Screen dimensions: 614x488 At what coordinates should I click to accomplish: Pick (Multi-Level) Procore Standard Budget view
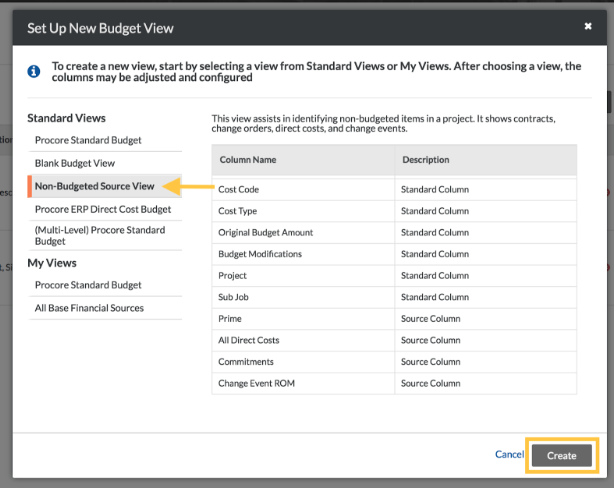point(105,235)
